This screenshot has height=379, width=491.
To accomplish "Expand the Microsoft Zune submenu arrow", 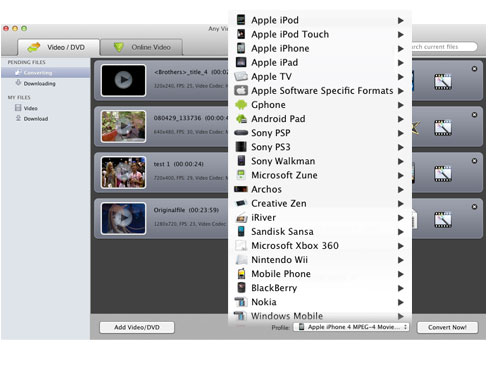I will (401, 175).
